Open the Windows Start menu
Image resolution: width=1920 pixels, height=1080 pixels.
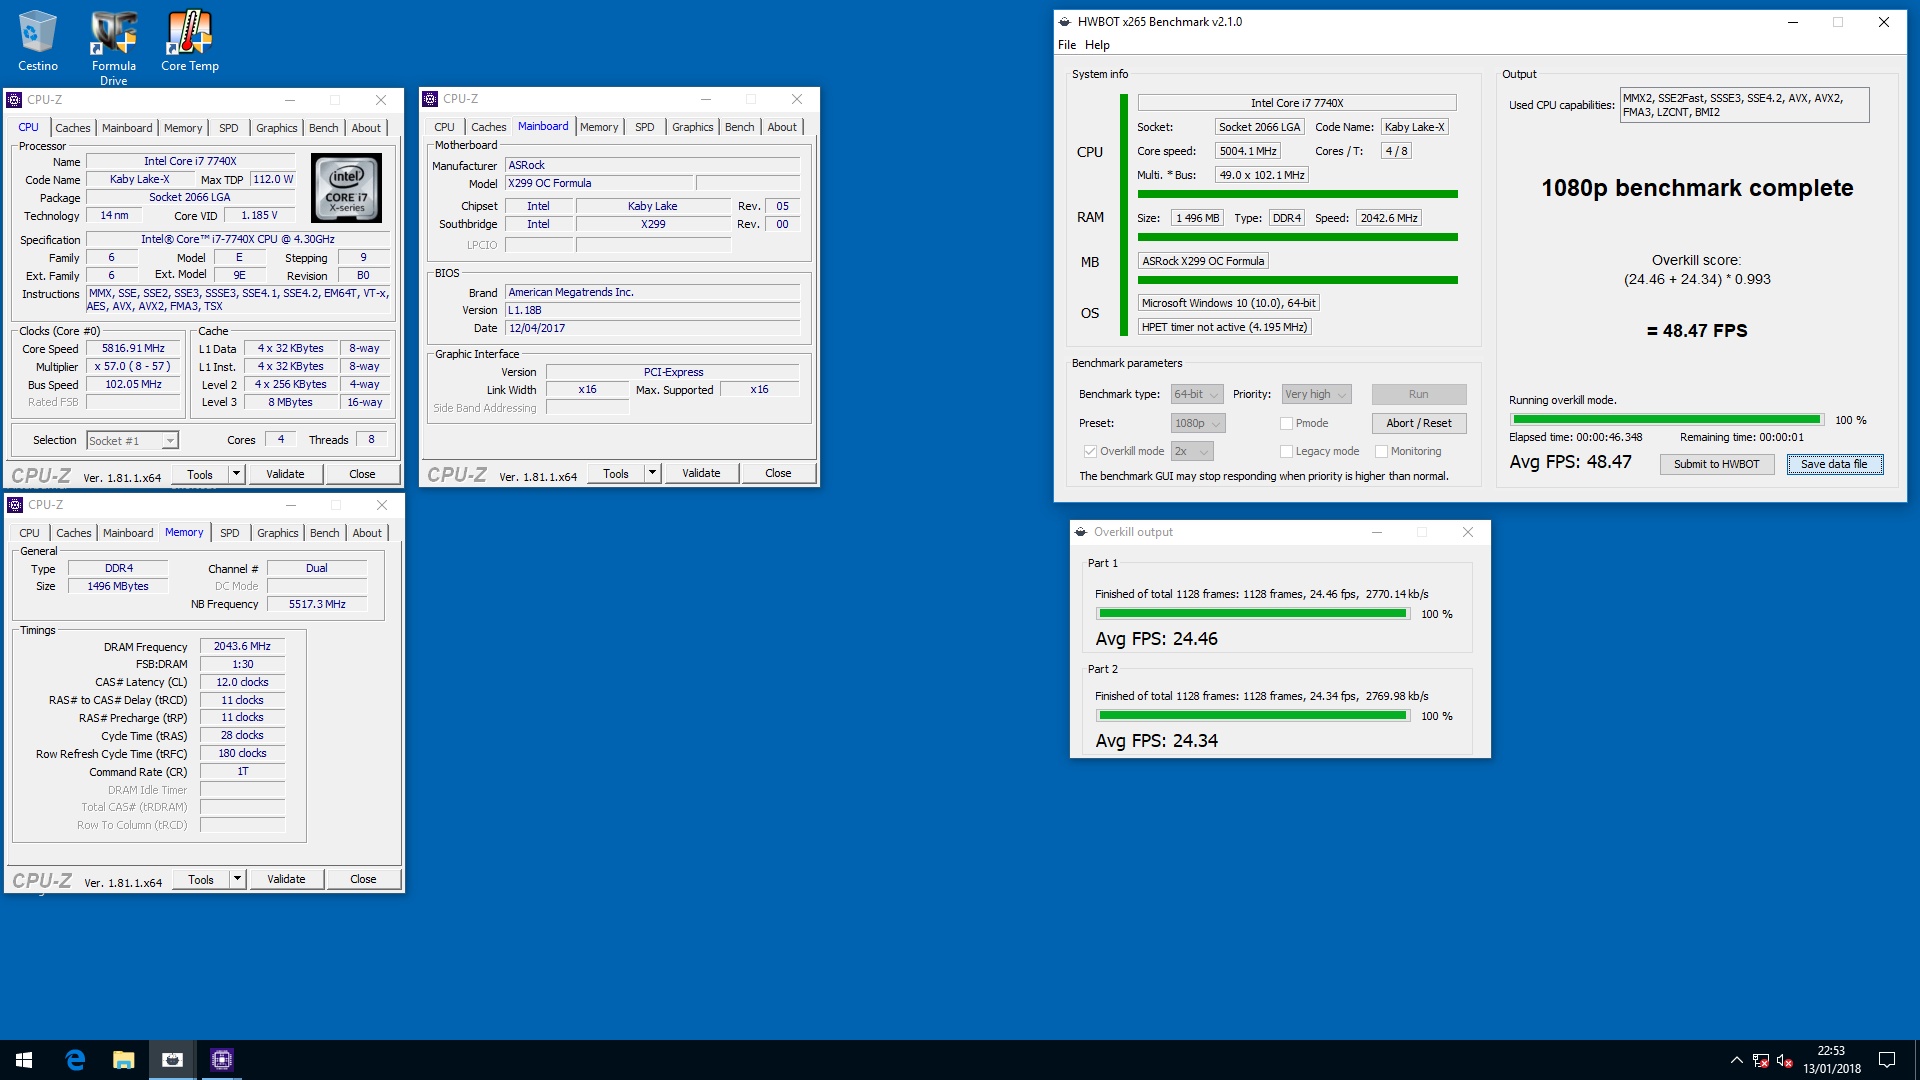point(24,1060)
